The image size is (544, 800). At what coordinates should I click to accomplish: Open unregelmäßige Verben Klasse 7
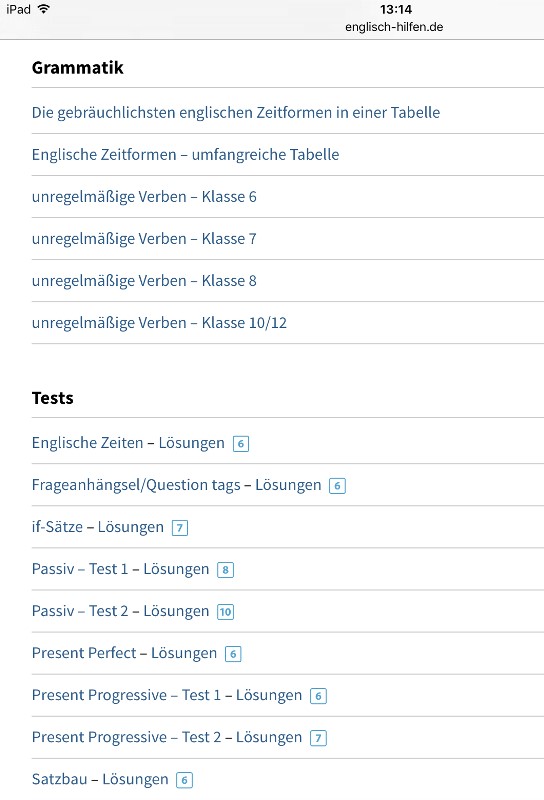[x=144, y=238]
